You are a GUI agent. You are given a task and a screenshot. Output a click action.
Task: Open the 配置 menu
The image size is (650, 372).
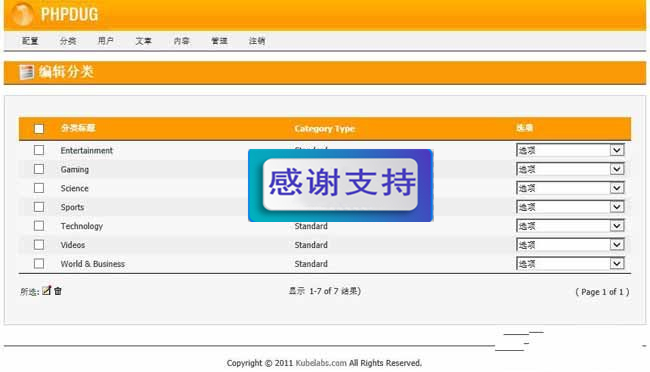(30, 41)
